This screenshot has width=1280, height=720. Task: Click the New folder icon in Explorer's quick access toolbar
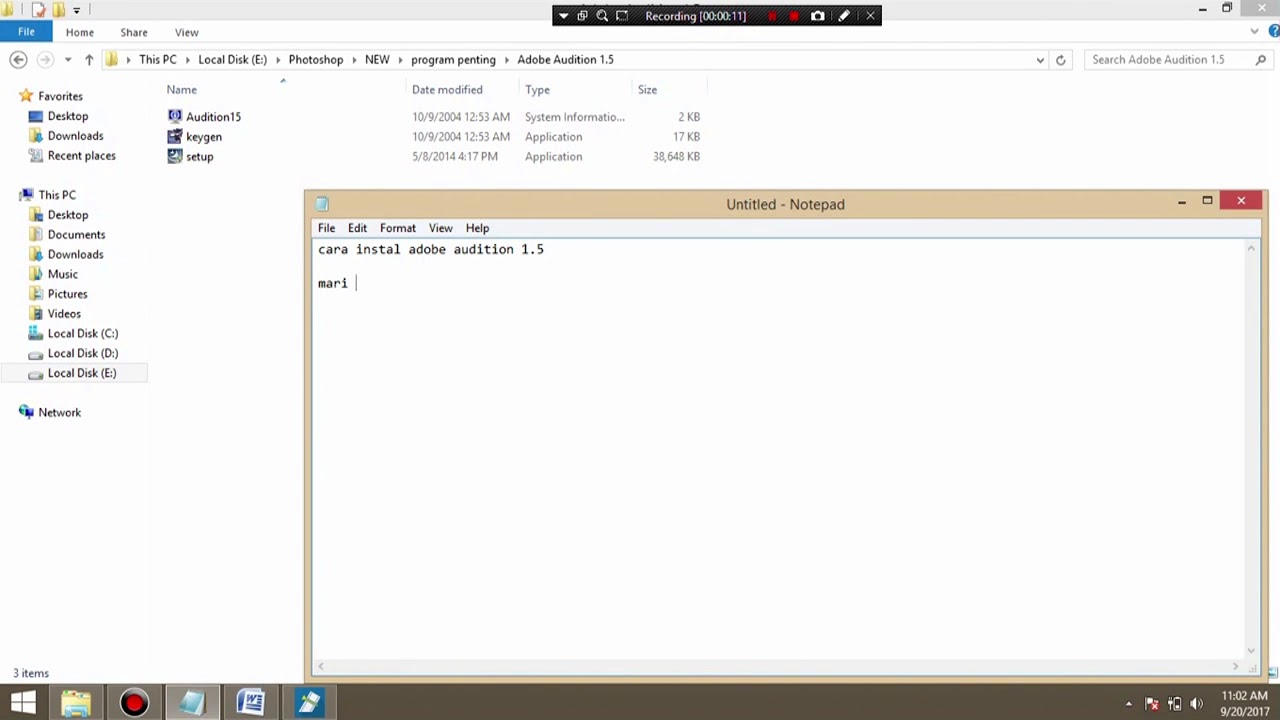tap(58, 10)
